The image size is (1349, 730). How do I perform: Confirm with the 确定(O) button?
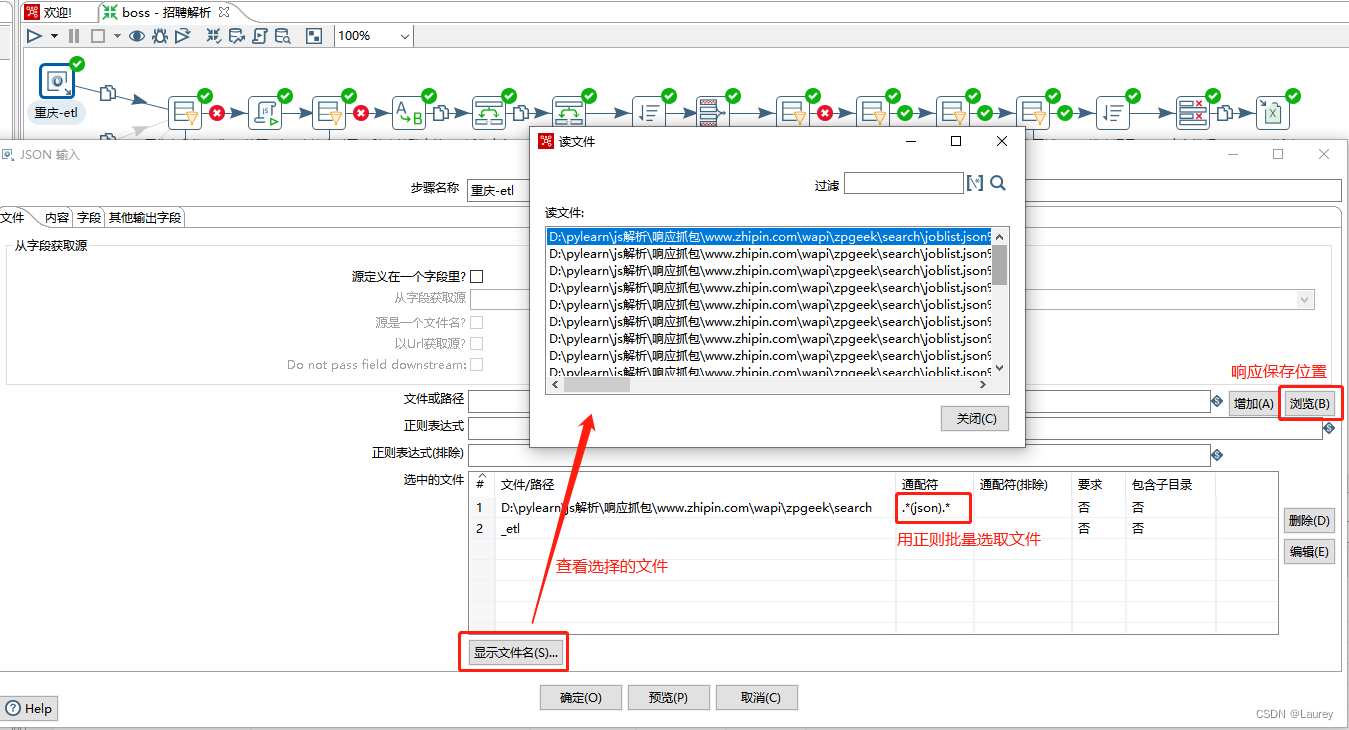[581, 698]
